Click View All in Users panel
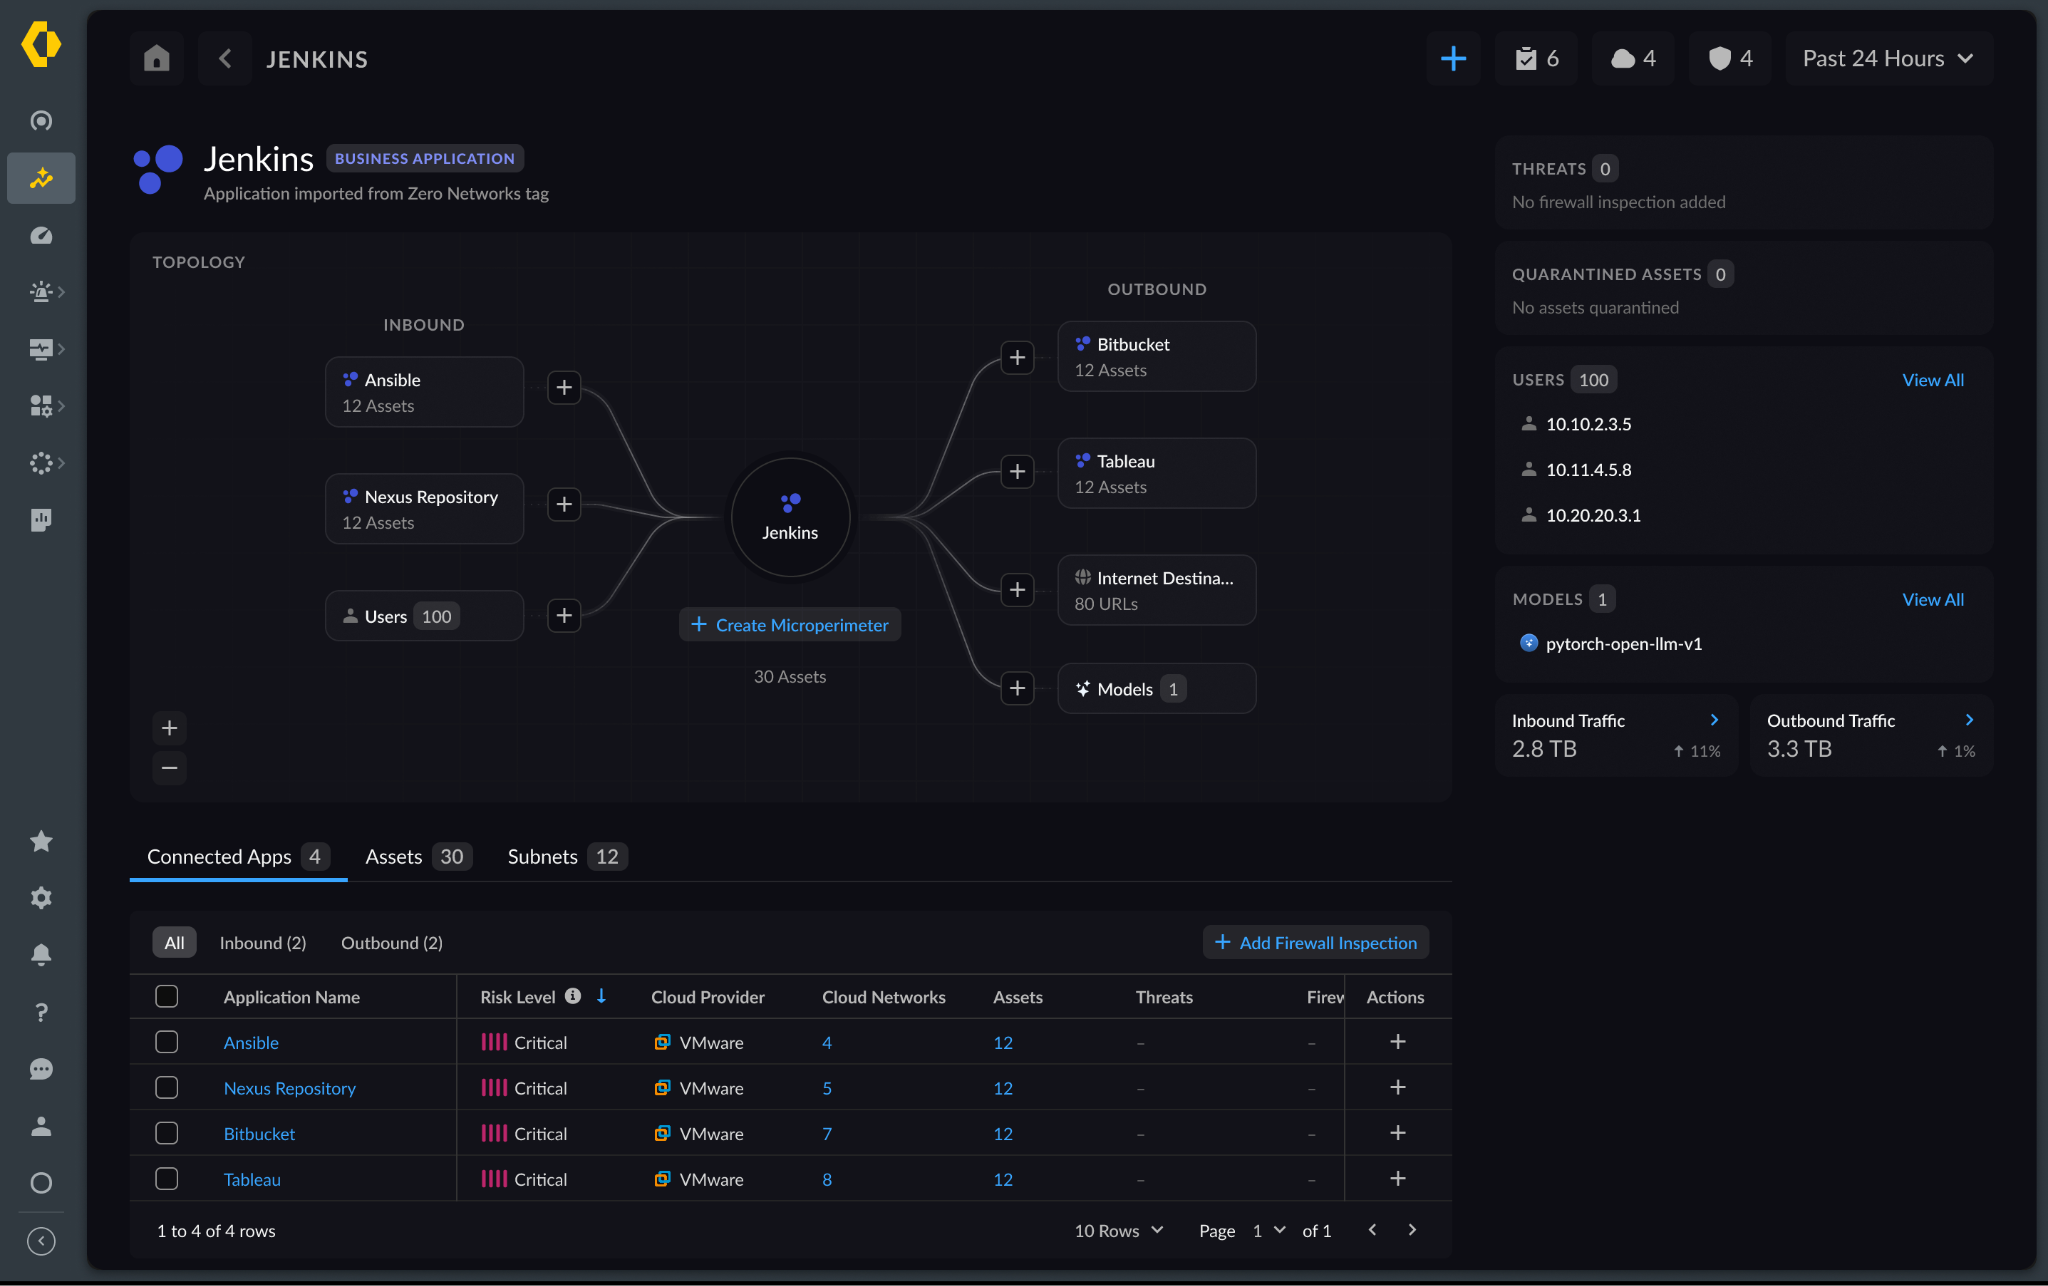The image size is (2048, 1286). coord(1932,380)
